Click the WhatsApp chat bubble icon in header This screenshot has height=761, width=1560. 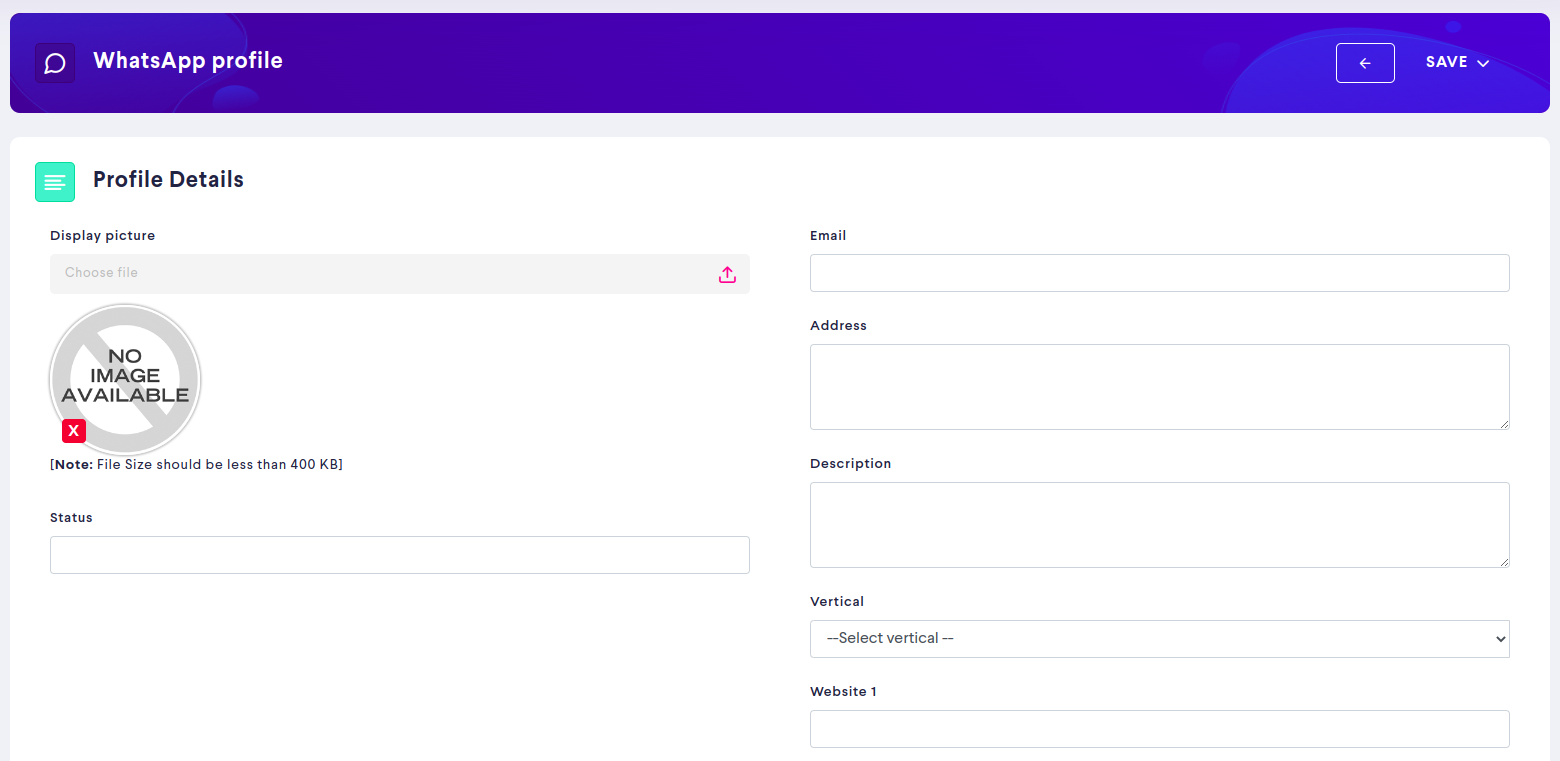(55, 62)
